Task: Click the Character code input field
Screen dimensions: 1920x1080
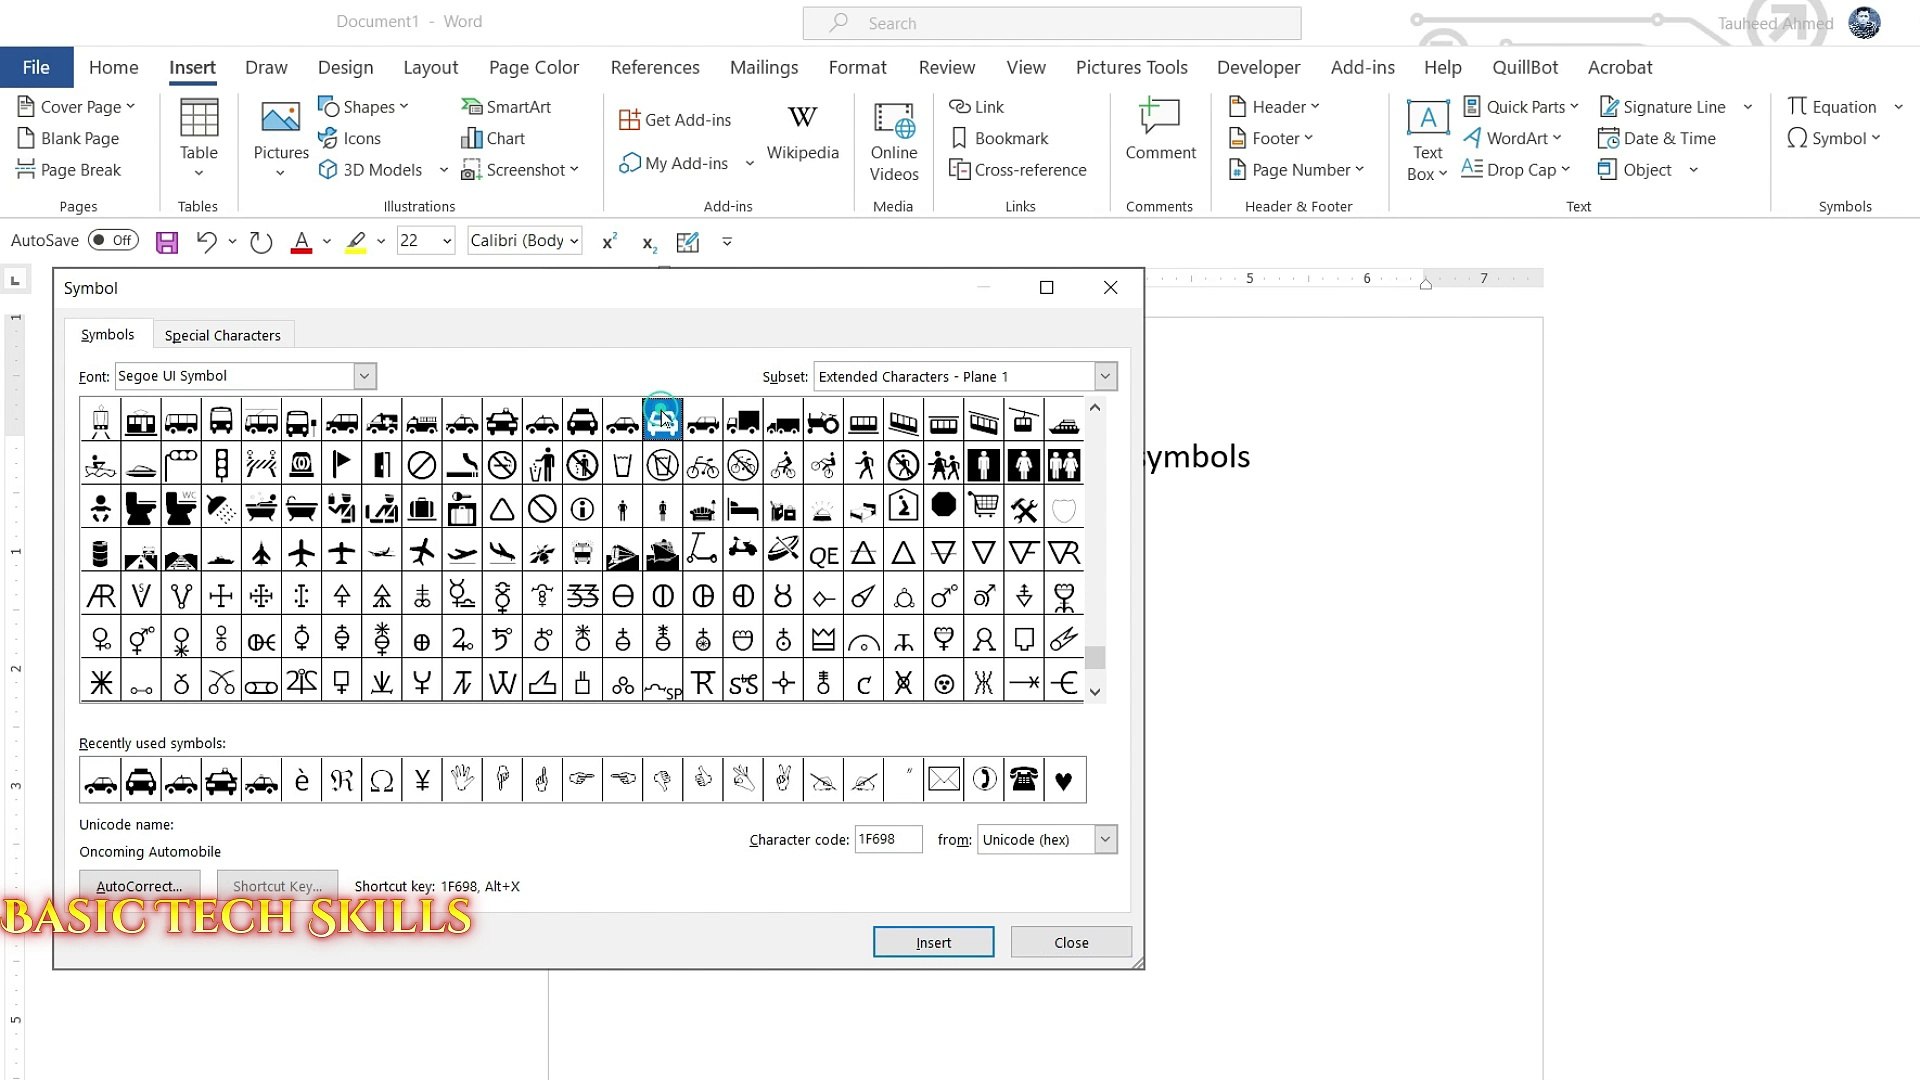Action: [887, 840]
